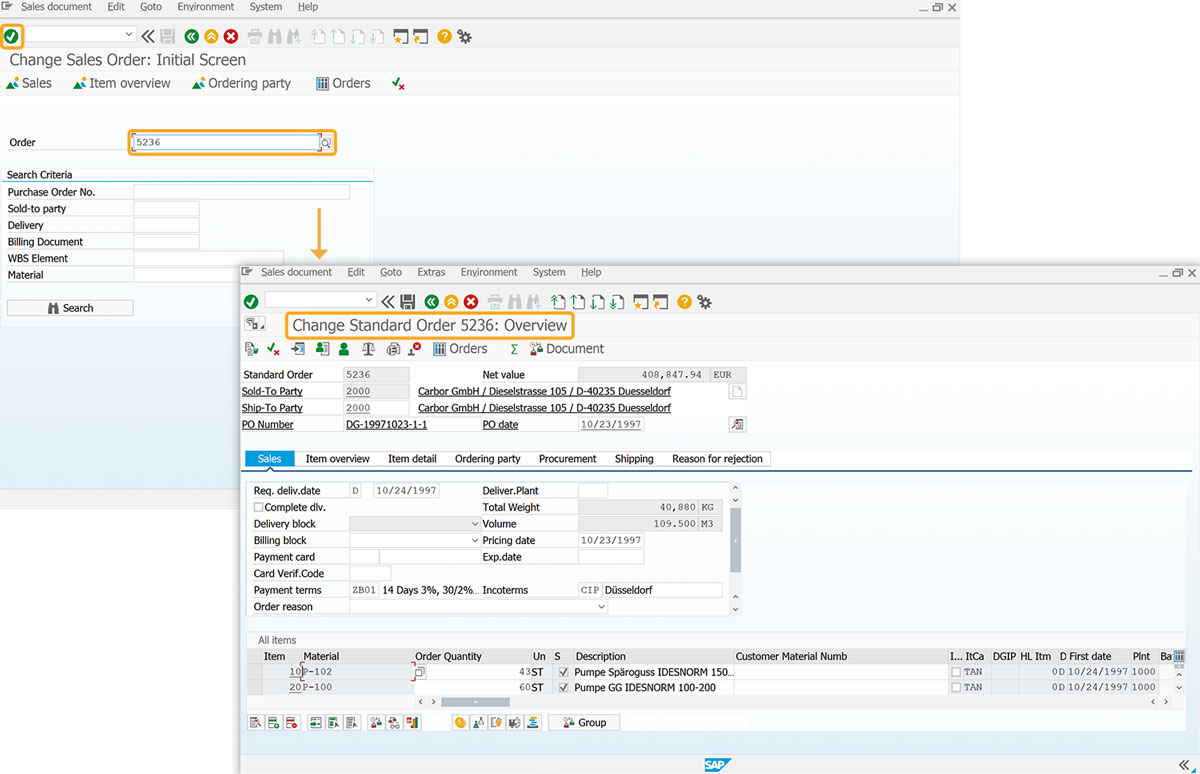Viewport: 1200px width, 774px height.
Task: Open command field dropdown in Initial Screen window
Action: click(x=128, y=36)
